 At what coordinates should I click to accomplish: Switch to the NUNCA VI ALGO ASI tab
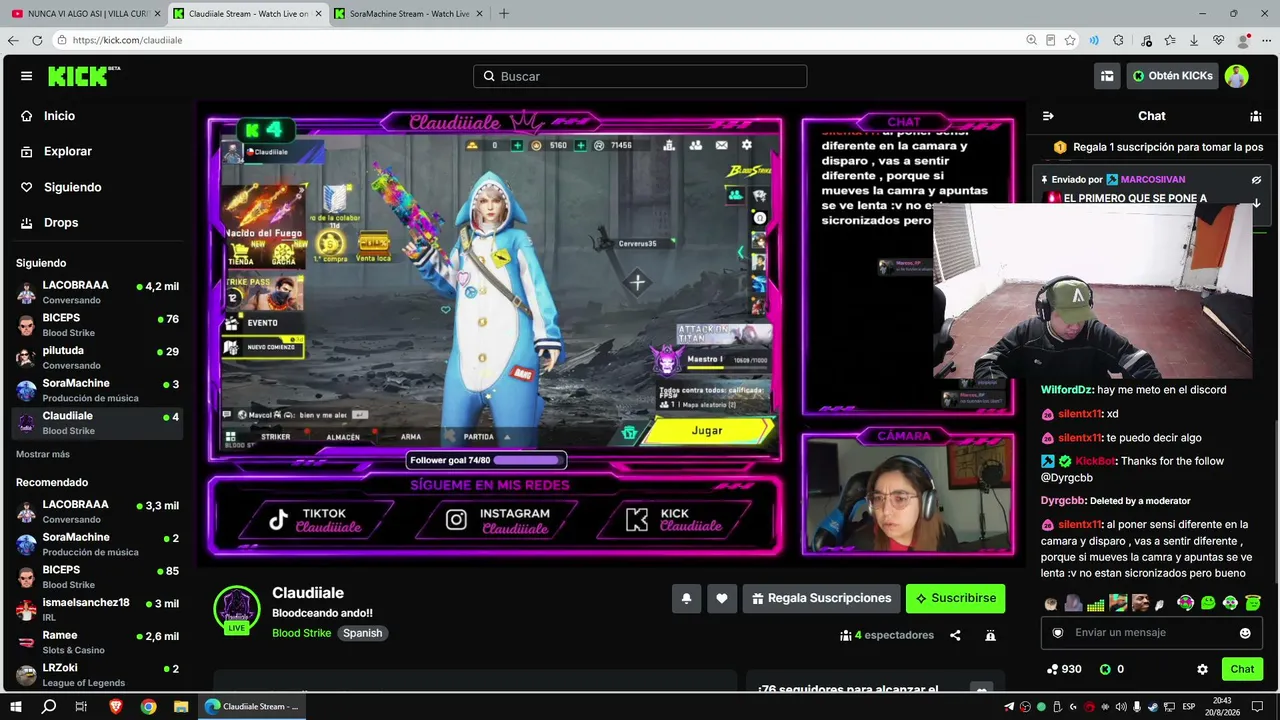pos(85,14)
